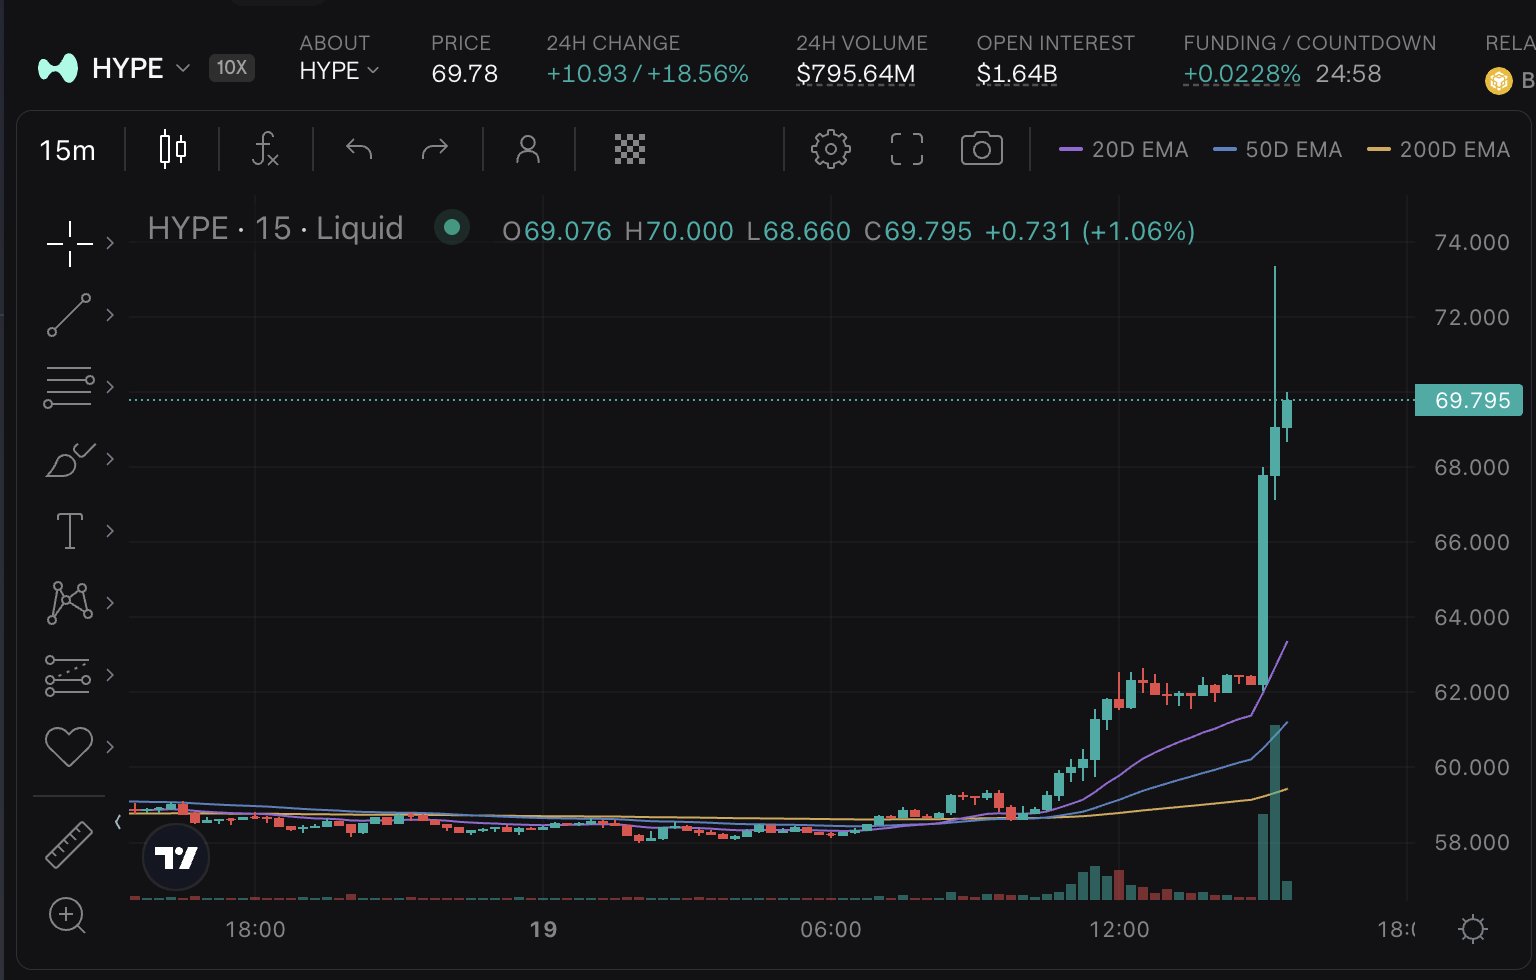Viewport: 1536px width, 980px height.
Task: Toggle the 50D EMA line
Action: point(1277,150)
